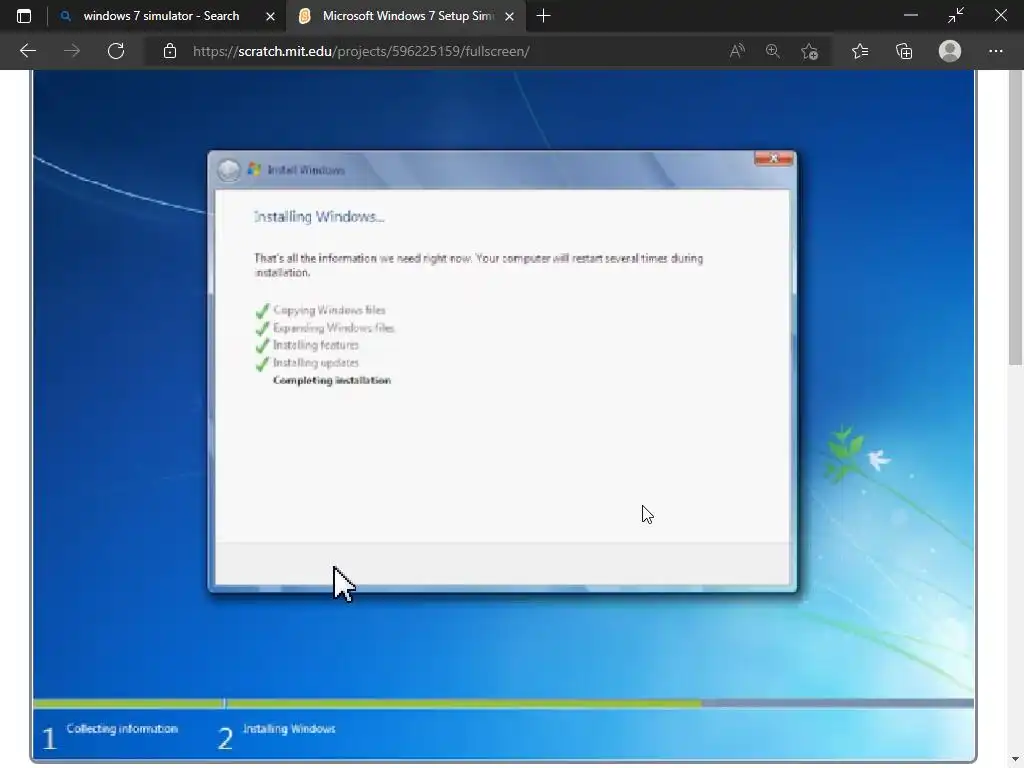Screen dimensions: 1024x768
Task: Click the zoom magnifier icon in address bar
Action: point(773,51)
